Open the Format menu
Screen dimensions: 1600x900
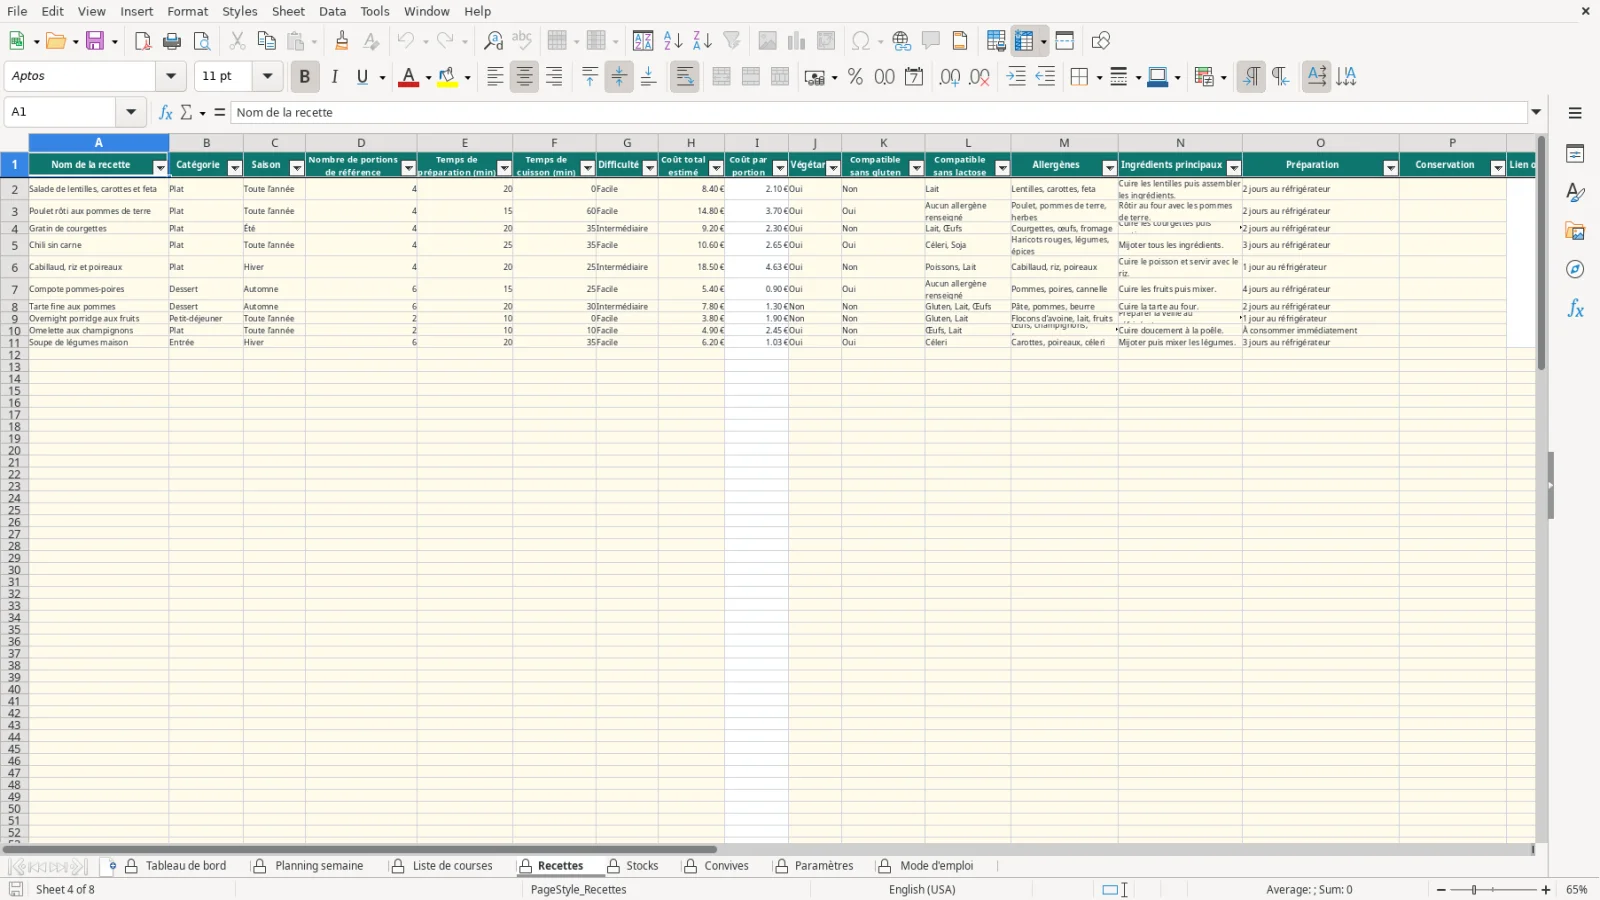188,11
